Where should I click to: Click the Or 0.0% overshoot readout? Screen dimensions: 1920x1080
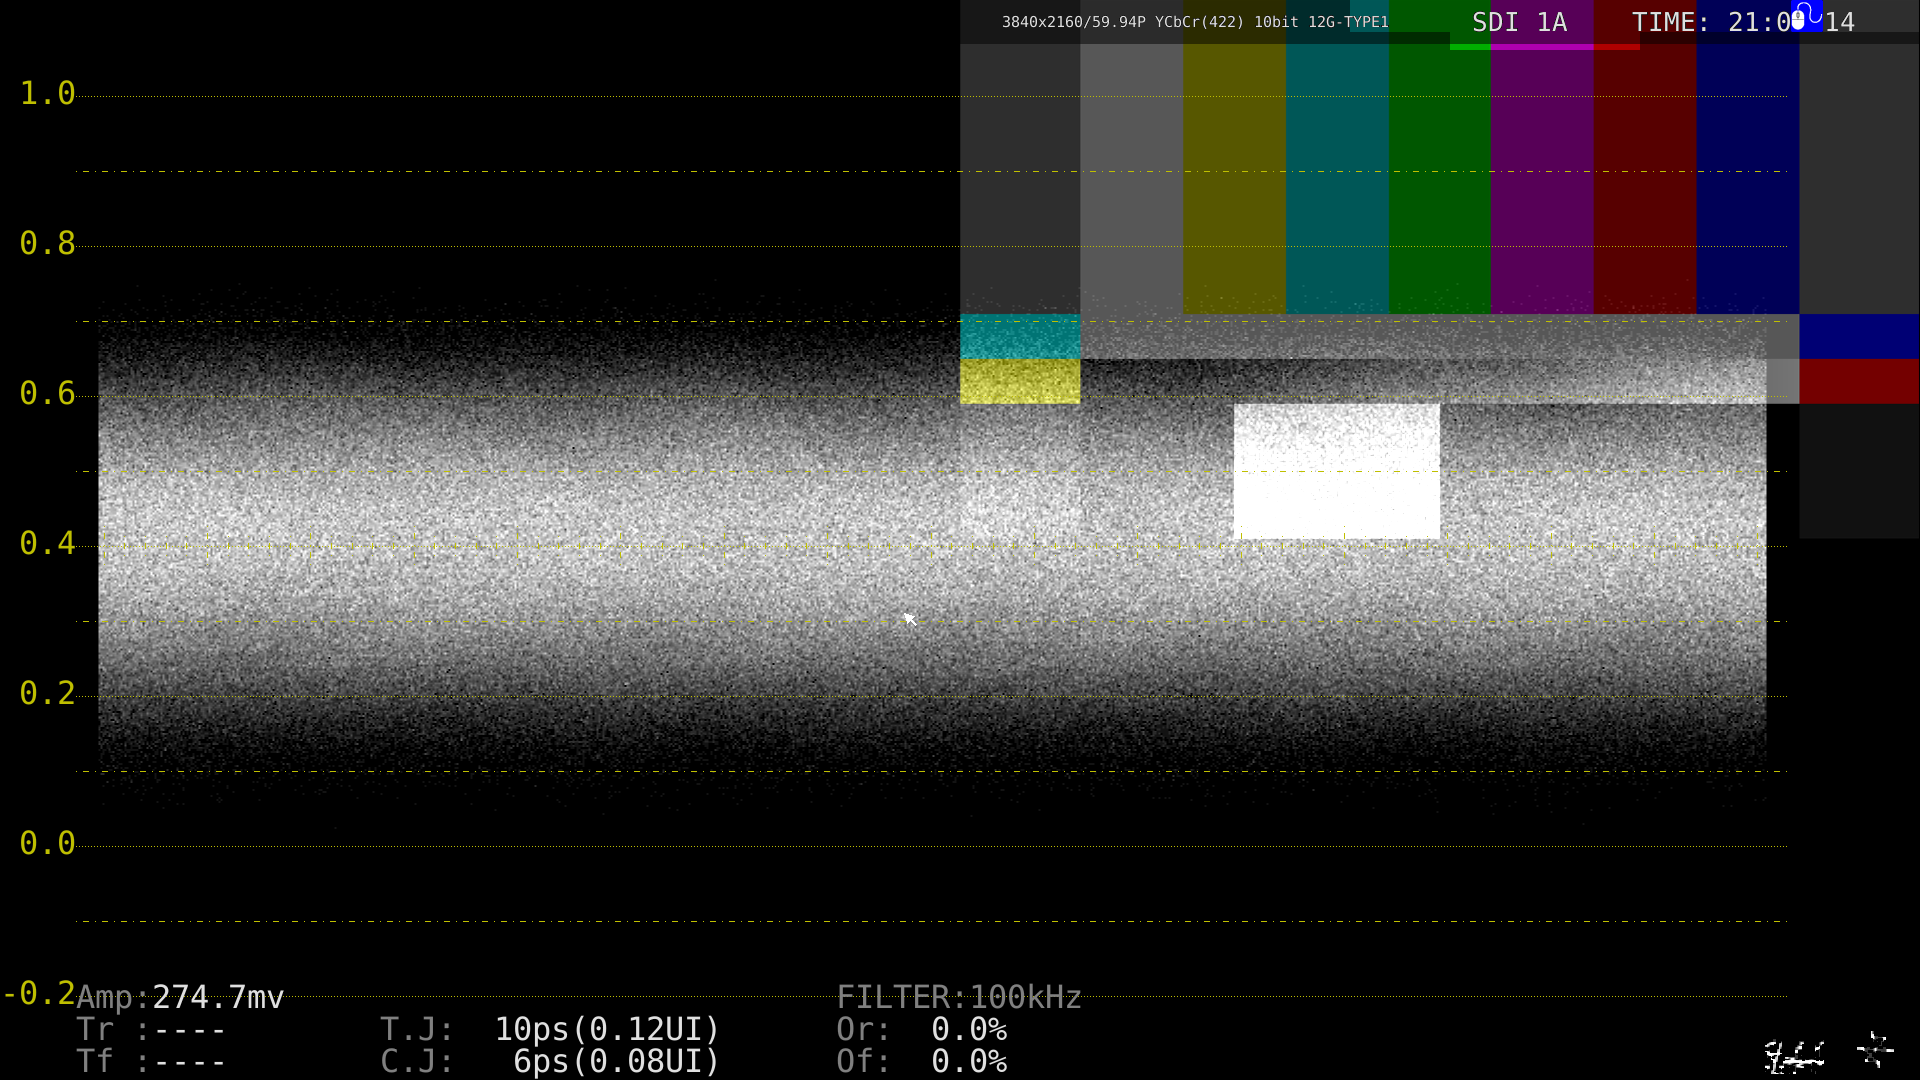922,1029
